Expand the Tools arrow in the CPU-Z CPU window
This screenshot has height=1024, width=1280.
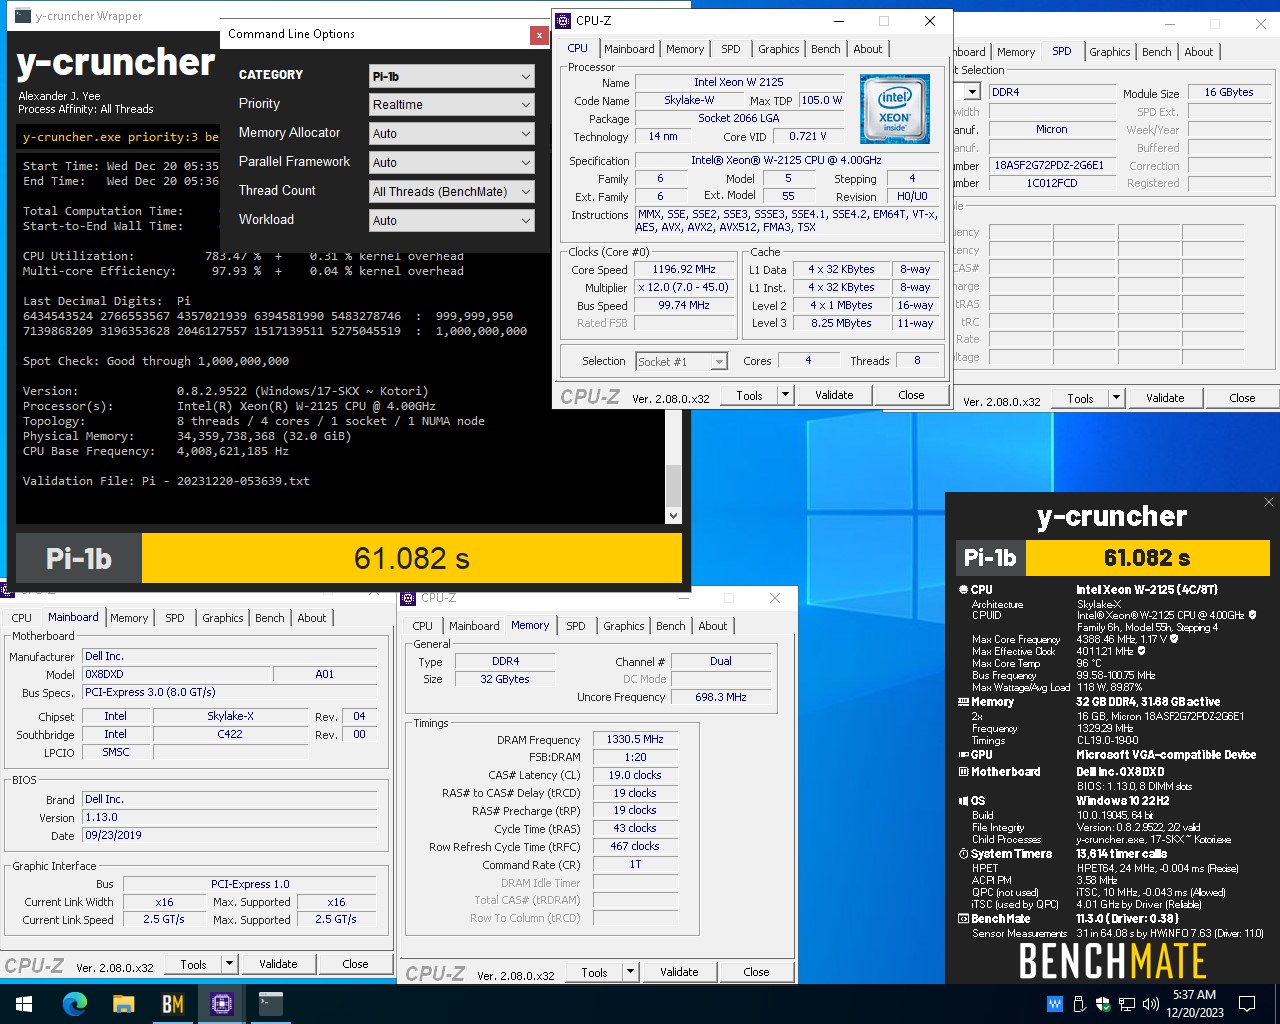coord(785,395)
